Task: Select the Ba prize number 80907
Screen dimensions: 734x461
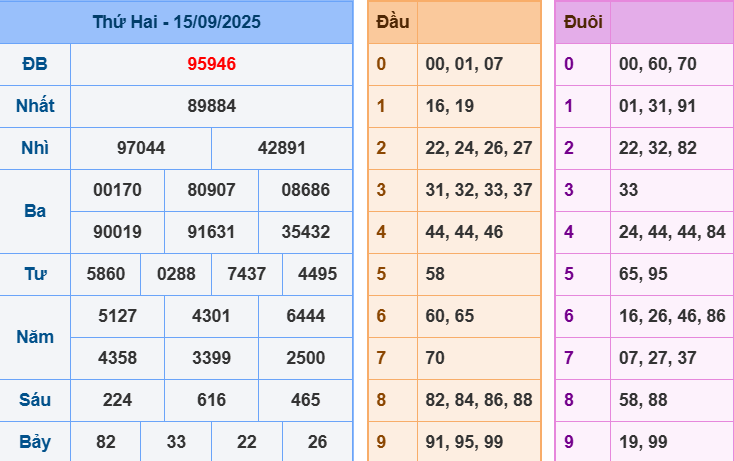Action: (x=211, y=190)
